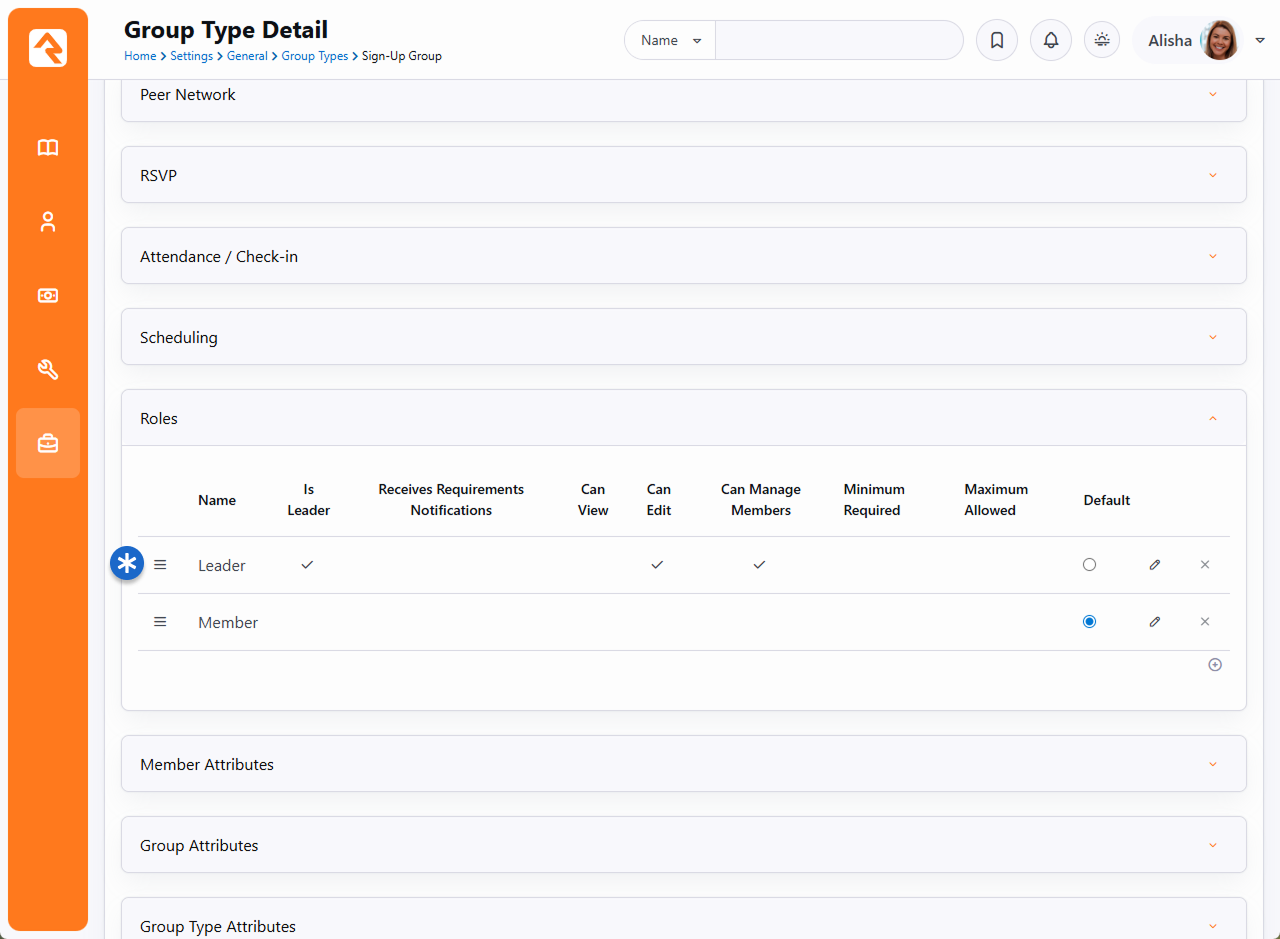
Task: Select the Member default role radio button
Action: pos(1089,622)
